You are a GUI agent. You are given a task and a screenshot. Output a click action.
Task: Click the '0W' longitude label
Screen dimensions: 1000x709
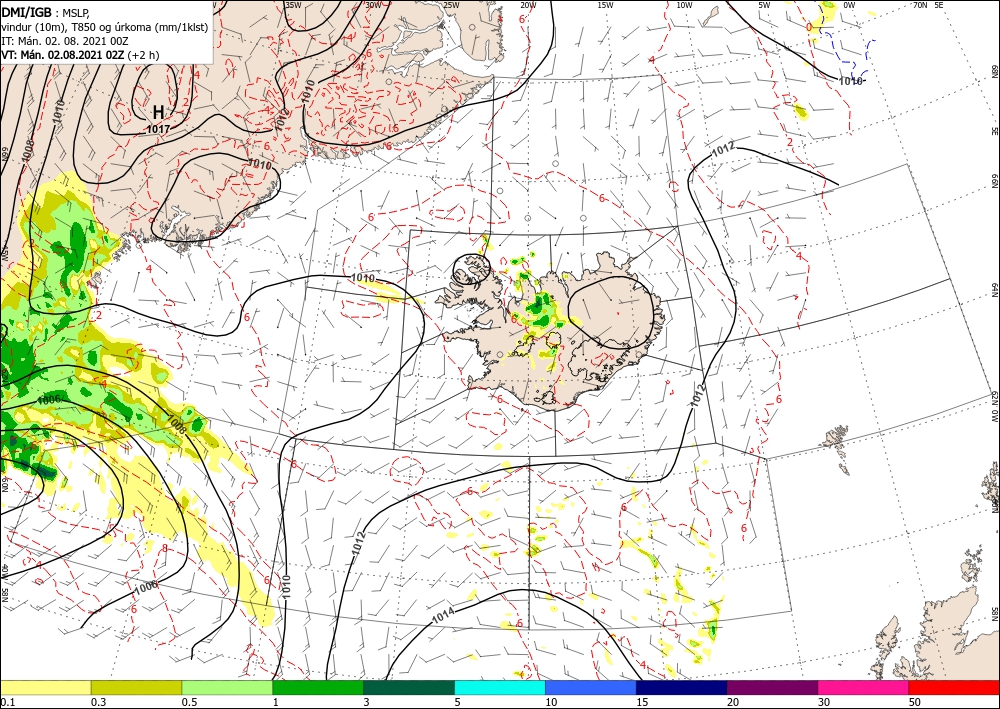pos(849,5)
